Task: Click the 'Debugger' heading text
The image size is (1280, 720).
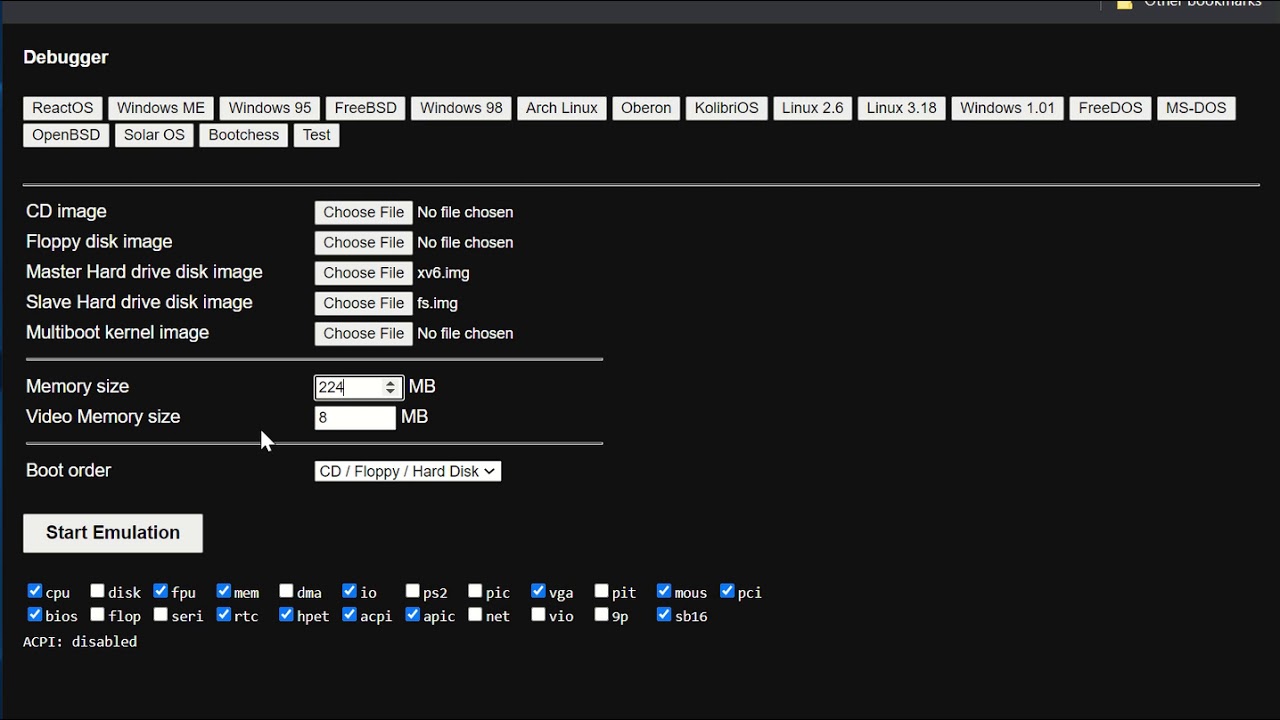Action: pos(66,58)
